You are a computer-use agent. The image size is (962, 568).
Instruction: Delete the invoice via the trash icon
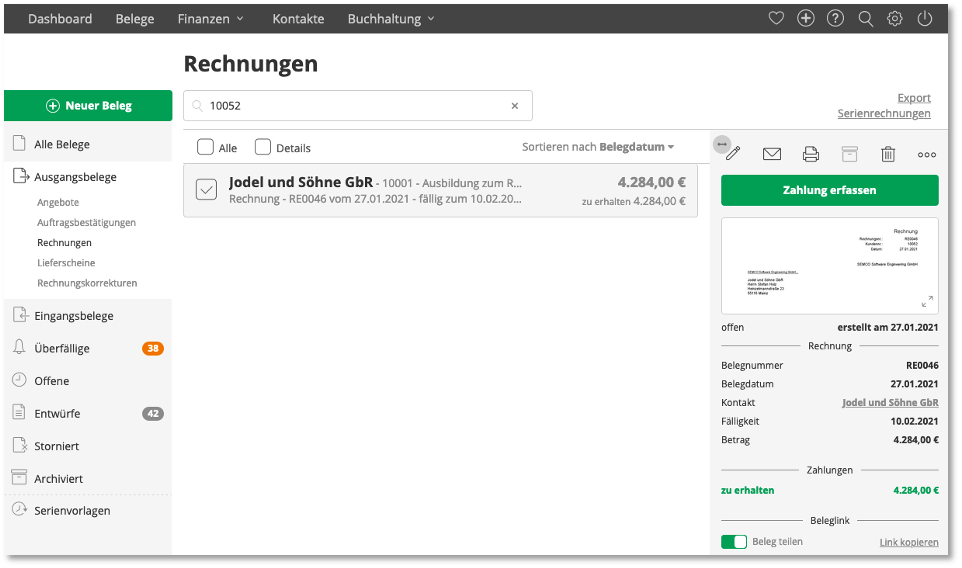[888, 154]
